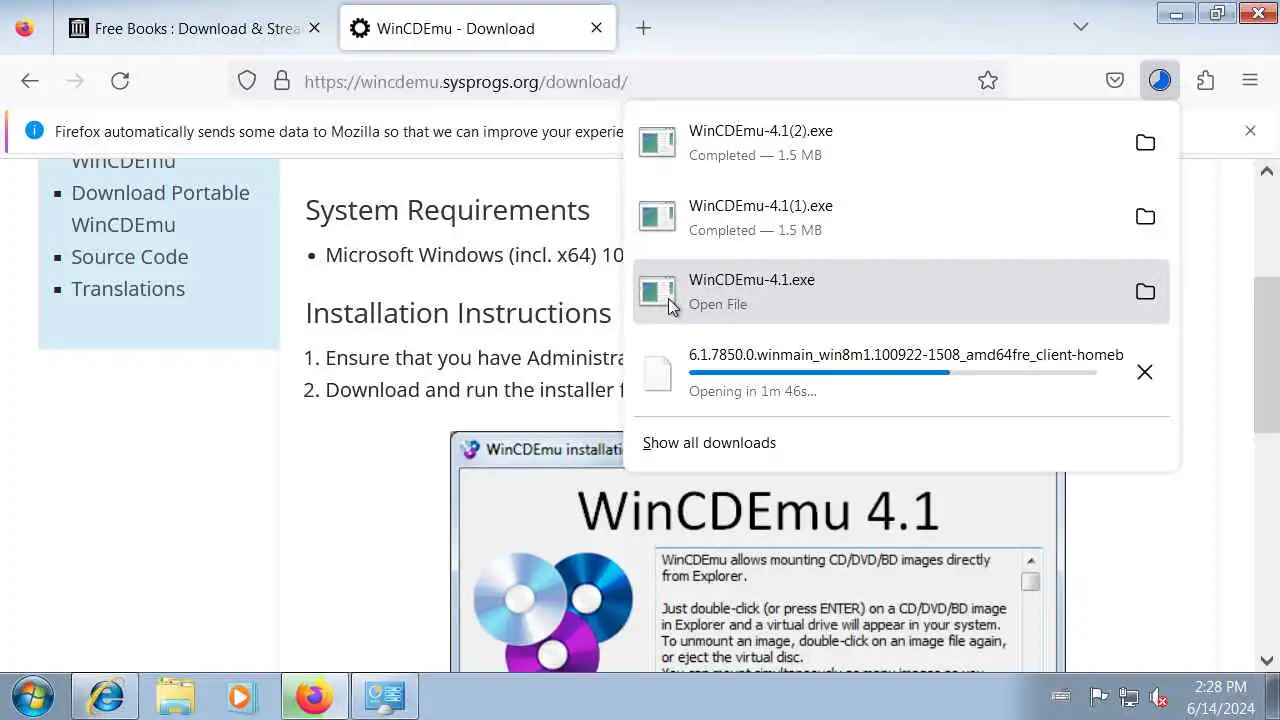Open Windows Media Player from taskbar
Screen dimensions: 1280x720
tap(244, 696)
